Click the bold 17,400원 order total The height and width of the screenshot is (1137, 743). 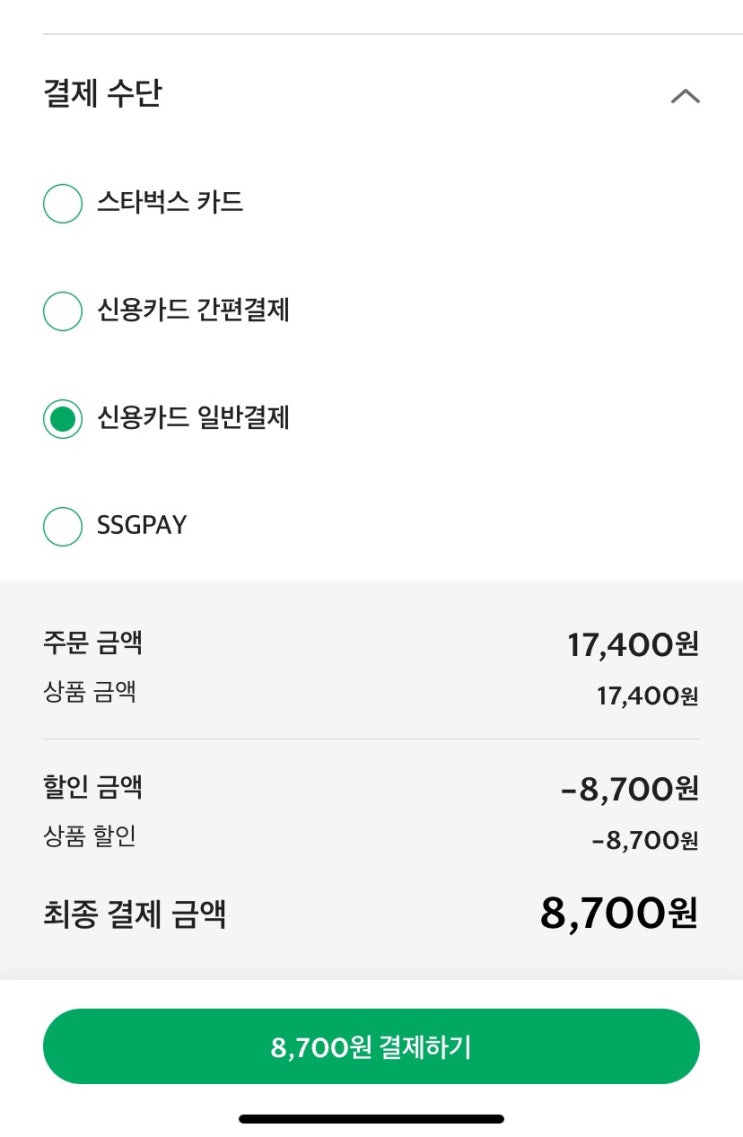pos(632,645)
